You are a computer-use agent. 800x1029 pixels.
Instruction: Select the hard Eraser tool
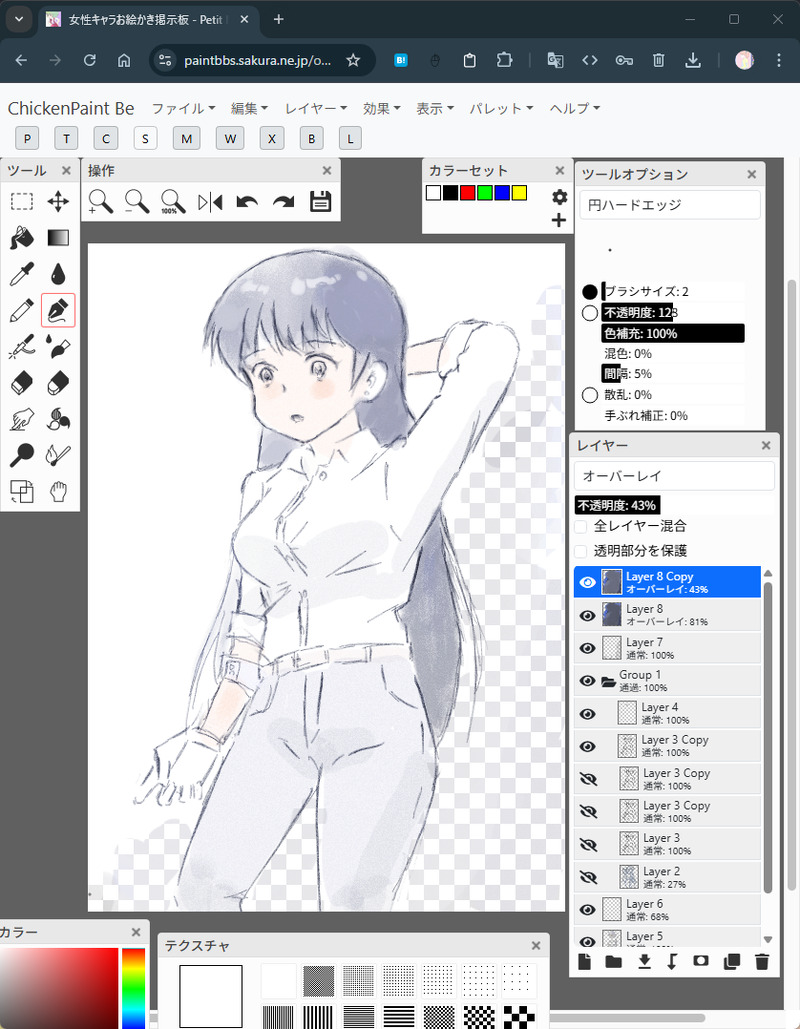point(22,383)
